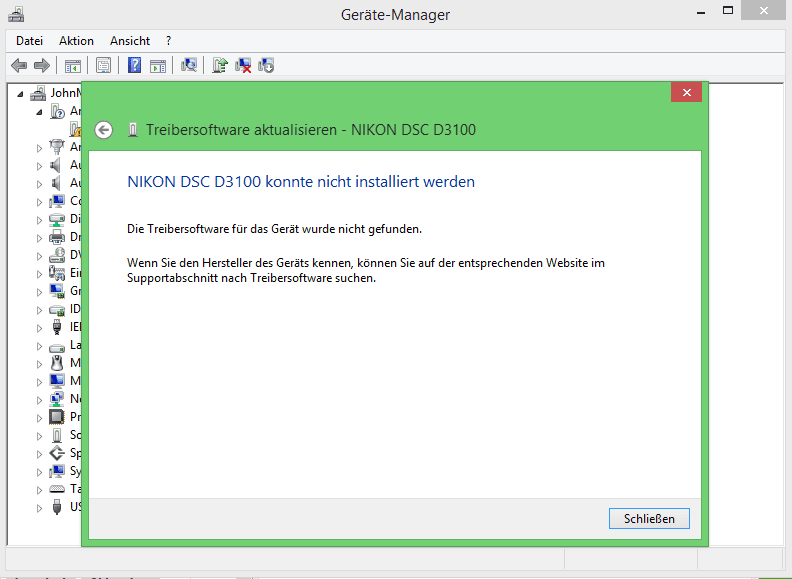Click the toolbar Forward arrow

(41, 65)
